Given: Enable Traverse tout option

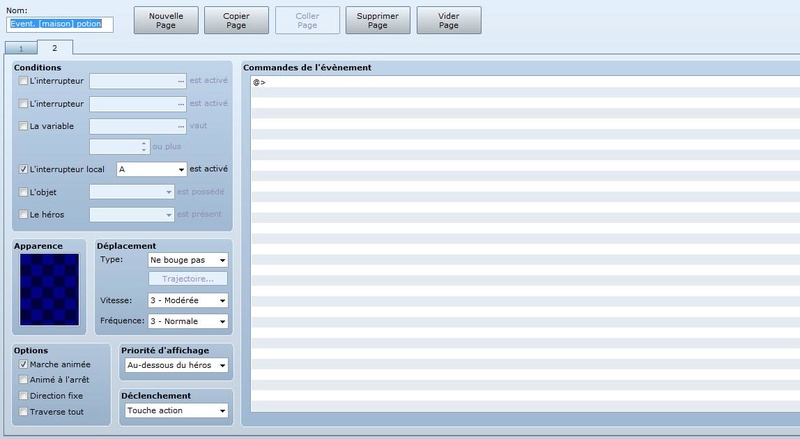Looking at the screenshot, I should [23, 411].
